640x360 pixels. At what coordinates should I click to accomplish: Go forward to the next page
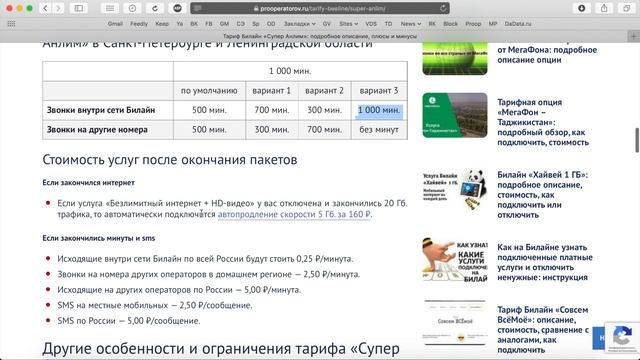coord(58,8)
